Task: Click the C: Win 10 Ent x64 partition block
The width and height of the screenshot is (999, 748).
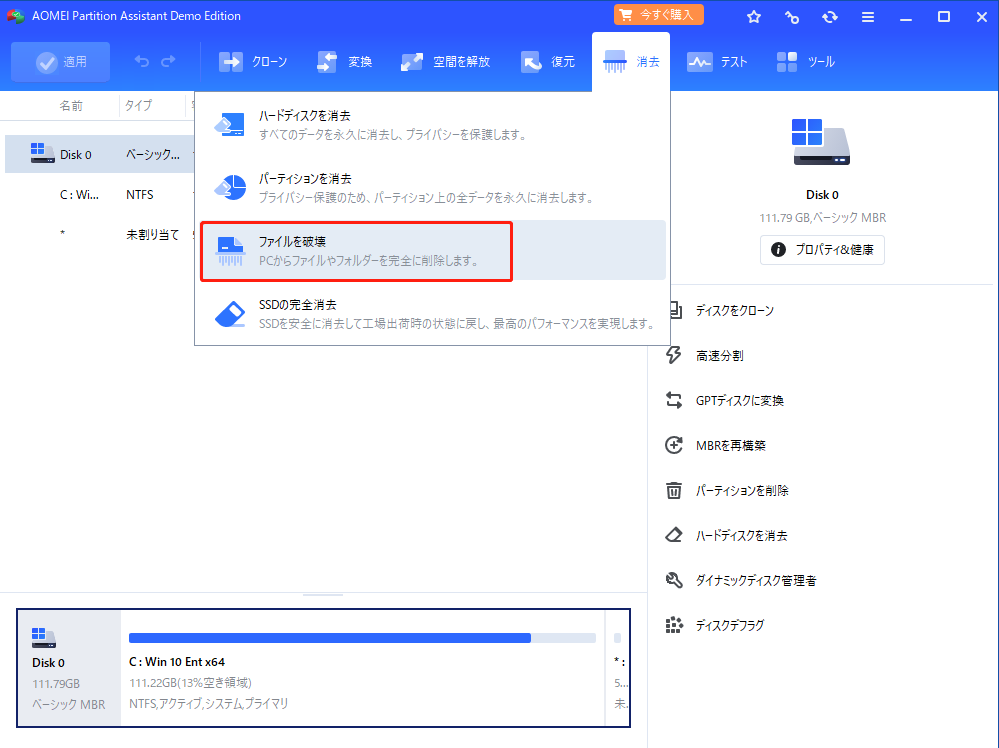Action: [x=362, y=668]
